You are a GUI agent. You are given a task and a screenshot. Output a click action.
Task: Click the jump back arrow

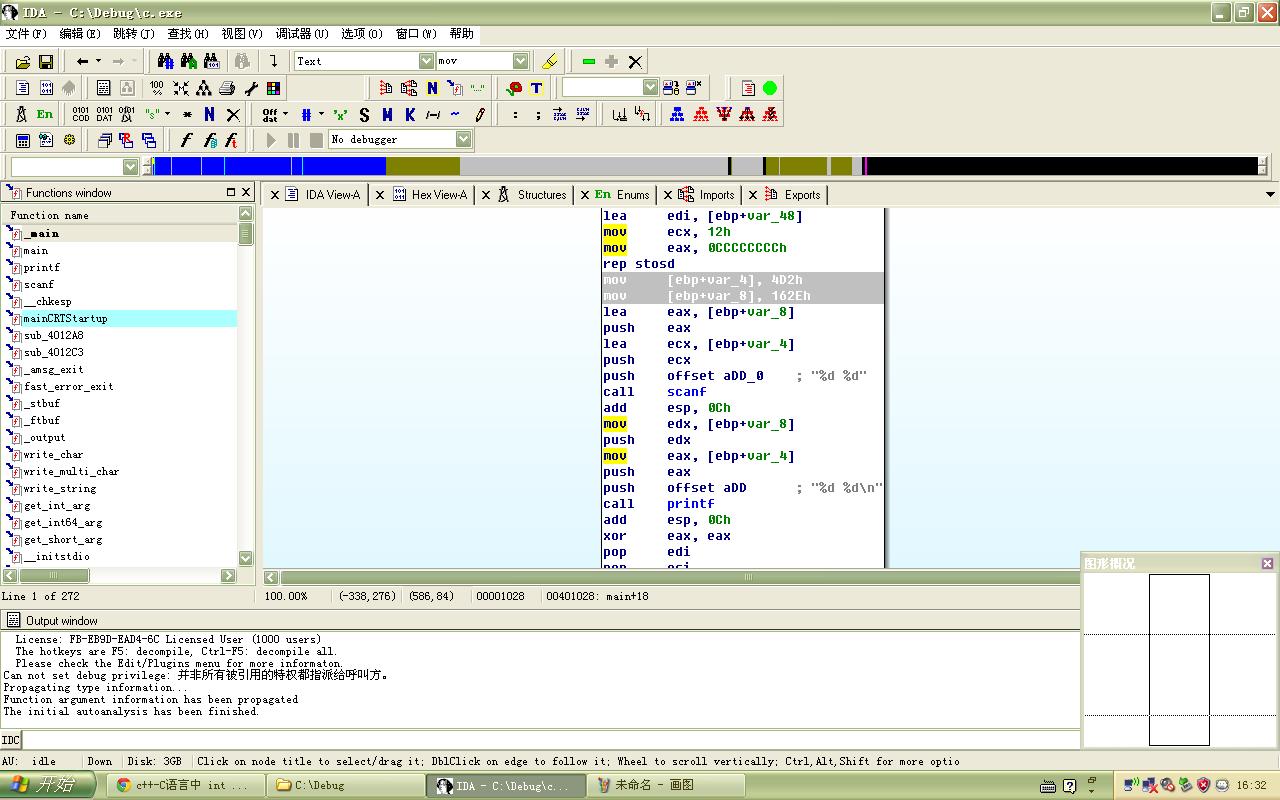click(x=83, y=61)
